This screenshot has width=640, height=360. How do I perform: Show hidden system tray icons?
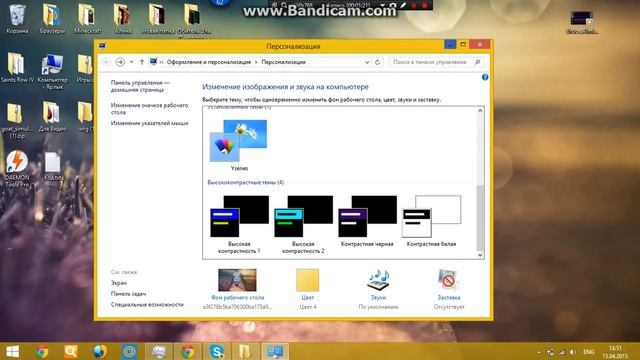(539, 352)
